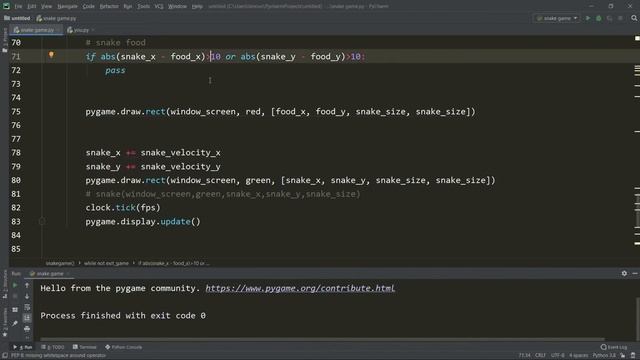Viewport: 640px width, 360px height.
Task: Hide the Run panel with minus icon
Action: [x=635, y=273]
